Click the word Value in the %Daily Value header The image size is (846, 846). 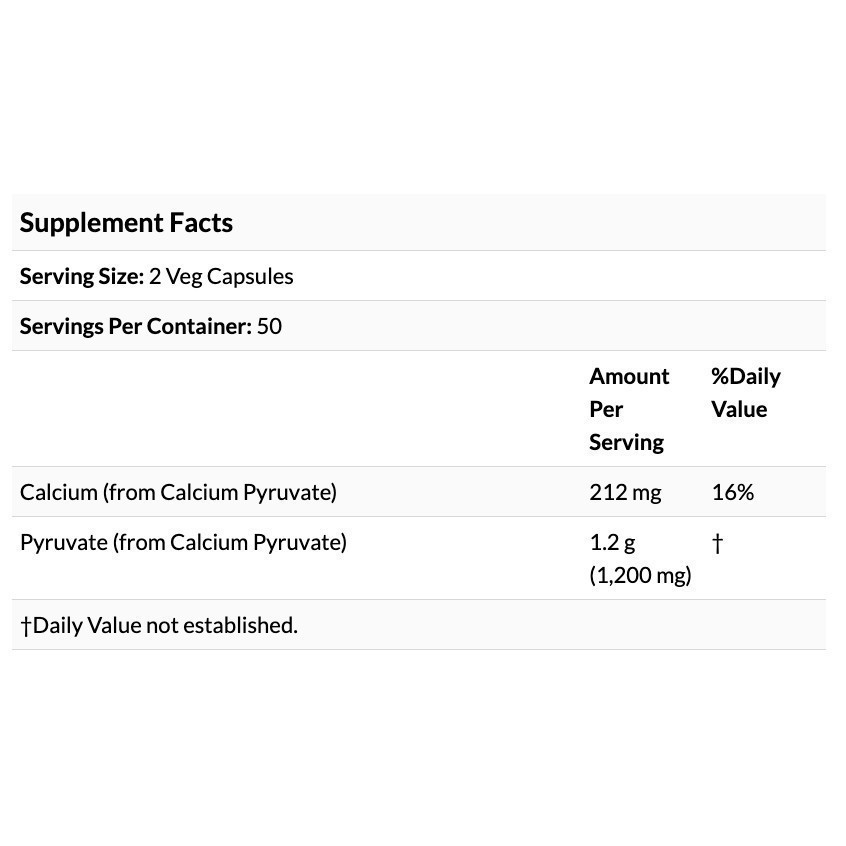click(739, 409)
